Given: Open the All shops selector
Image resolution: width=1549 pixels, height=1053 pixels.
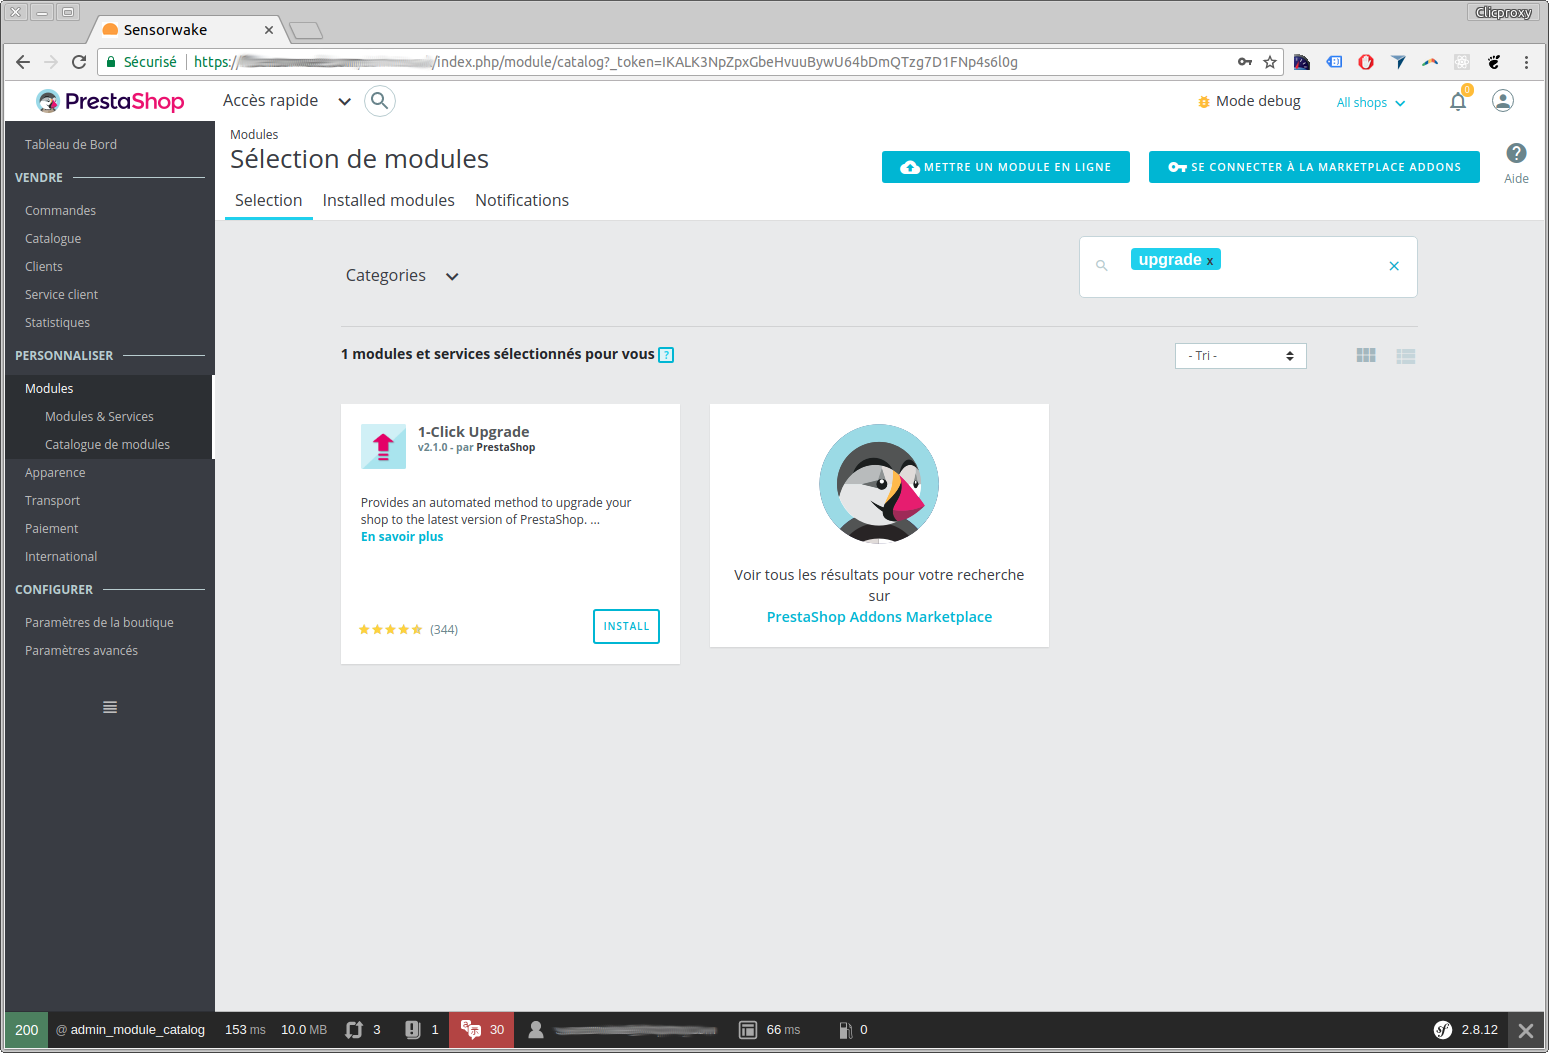Looking at the screenshot, I should pyautogui.click(x=1371, y=103).
